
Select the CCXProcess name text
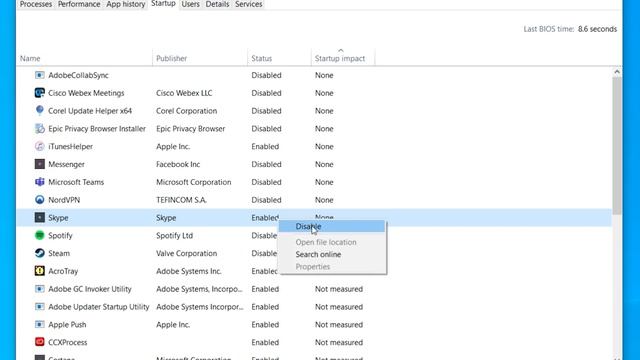67,342
